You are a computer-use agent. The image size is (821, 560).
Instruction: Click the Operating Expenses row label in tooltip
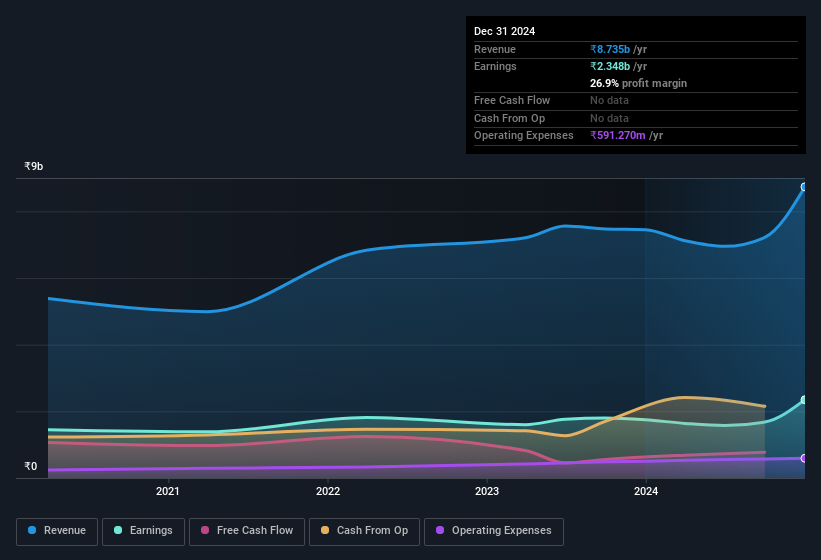(524, 136)
